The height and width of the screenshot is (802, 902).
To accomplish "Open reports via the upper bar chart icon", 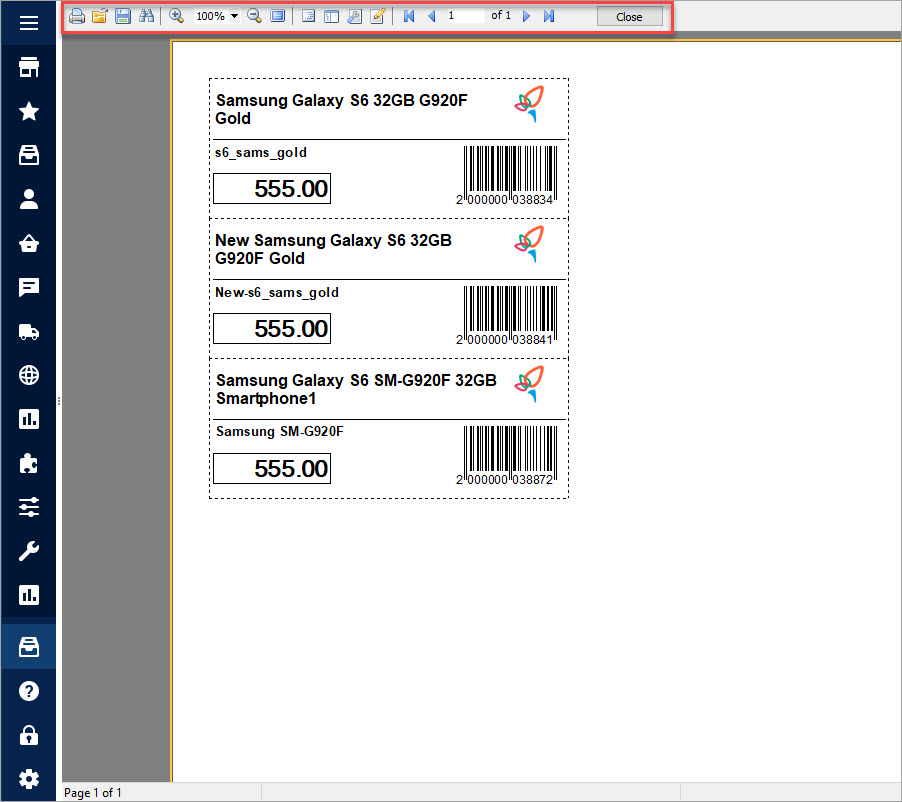I will [x=29, y=419].
